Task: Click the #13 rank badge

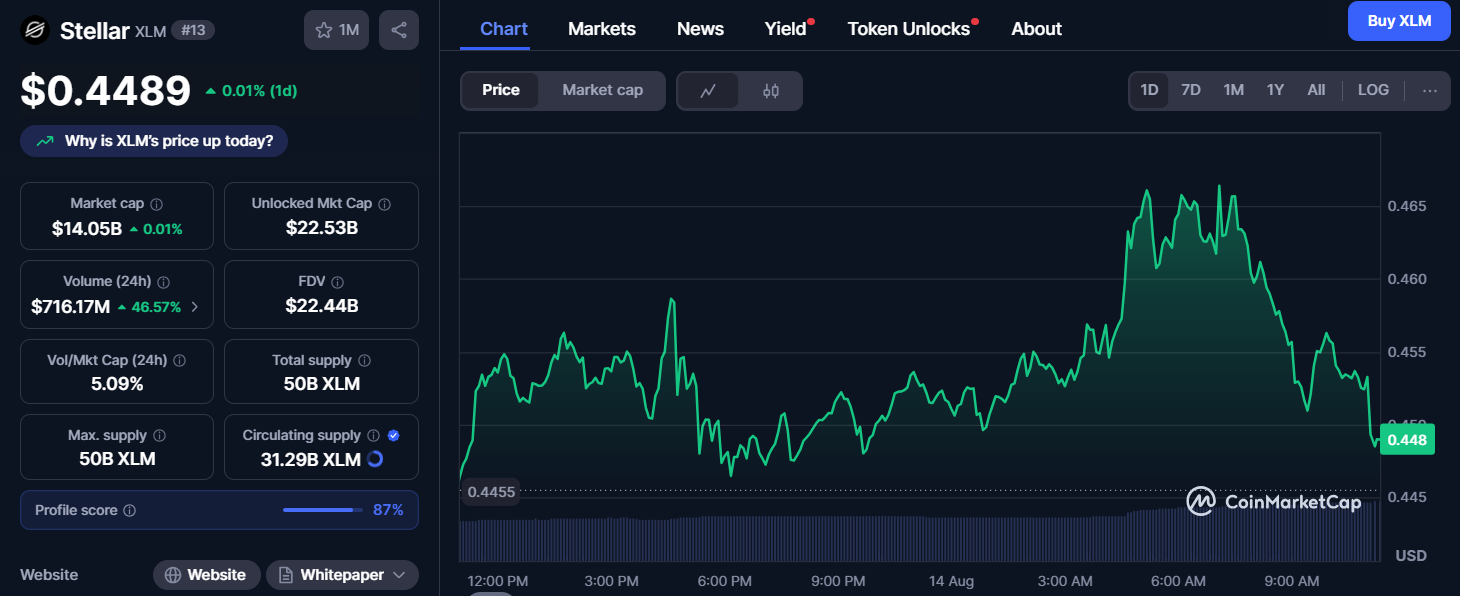Action: [x=193, y=30]
